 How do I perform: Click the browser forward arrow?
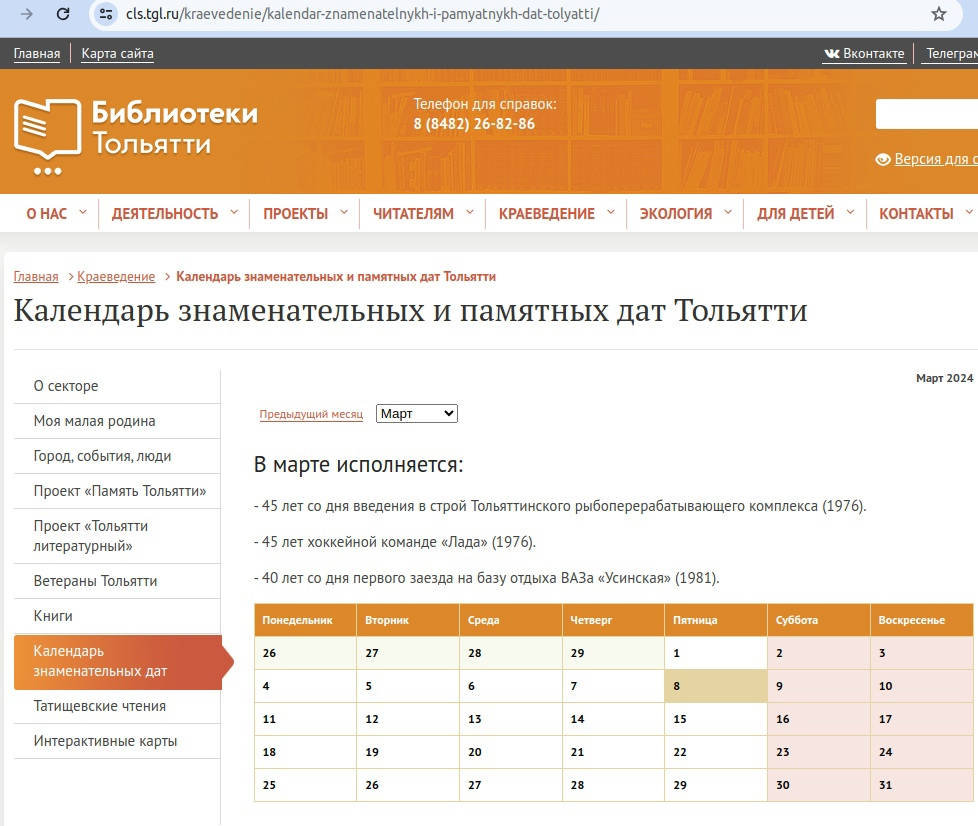[x=27, y=14]
